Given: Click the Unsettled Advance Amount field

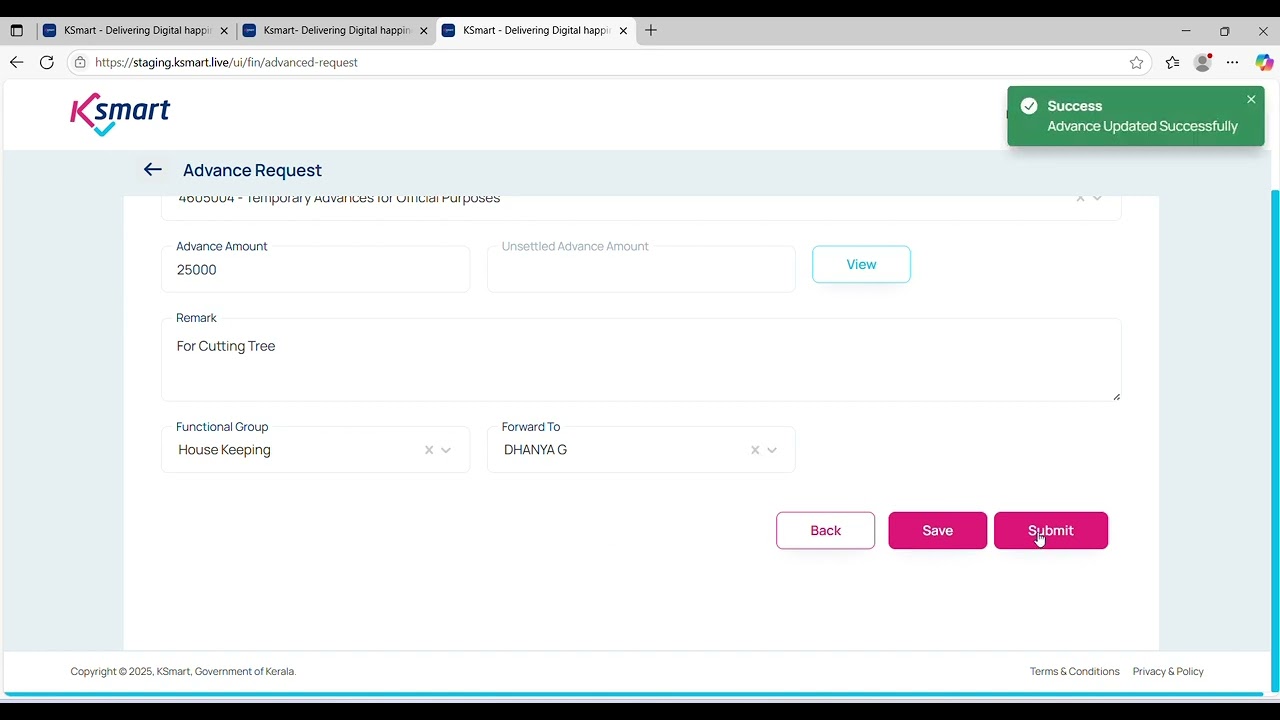Looking at the screenshot, I should pos(641,270).
